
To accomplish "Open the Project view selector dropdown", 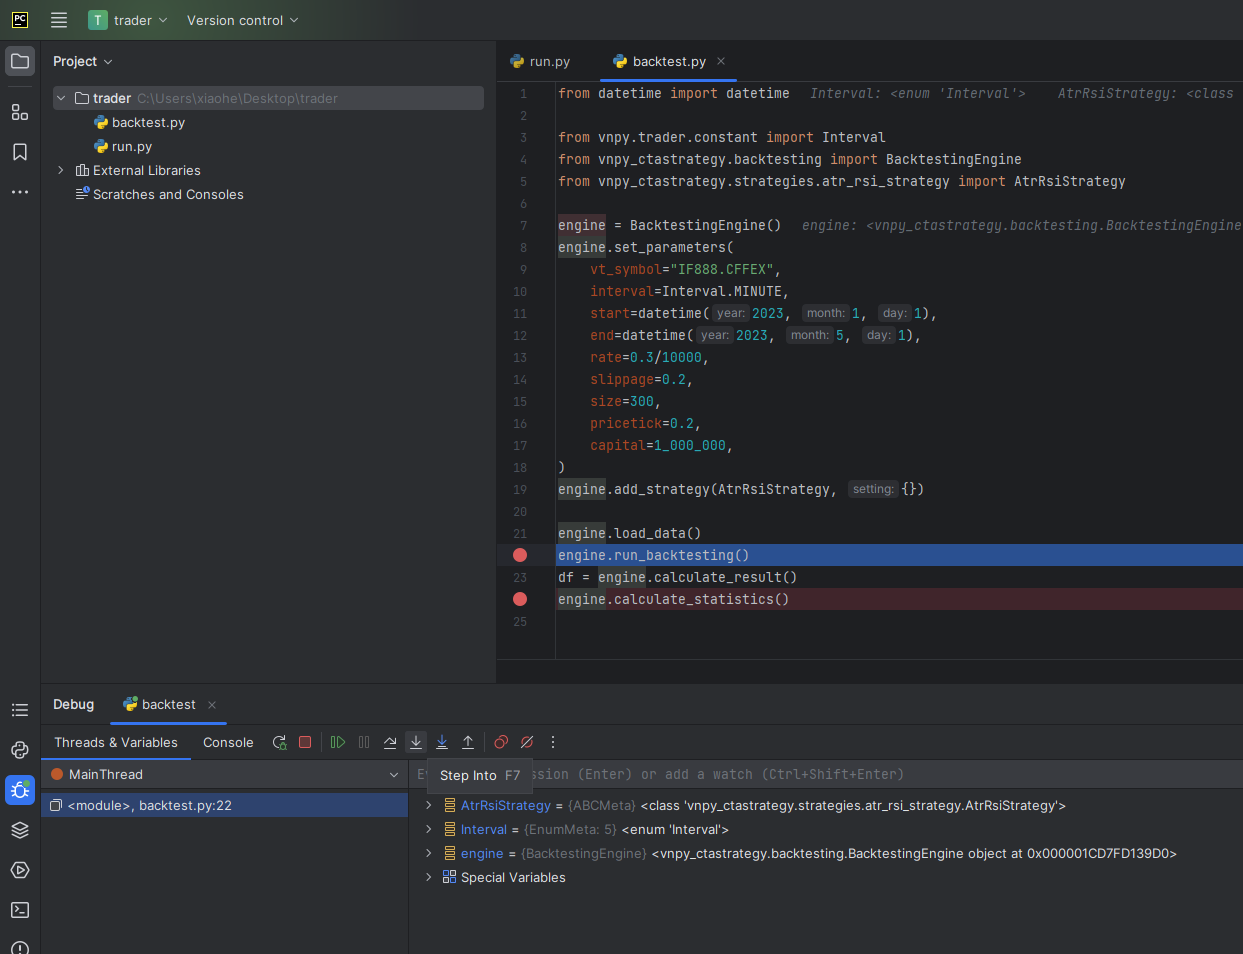I will coord(83,61).
